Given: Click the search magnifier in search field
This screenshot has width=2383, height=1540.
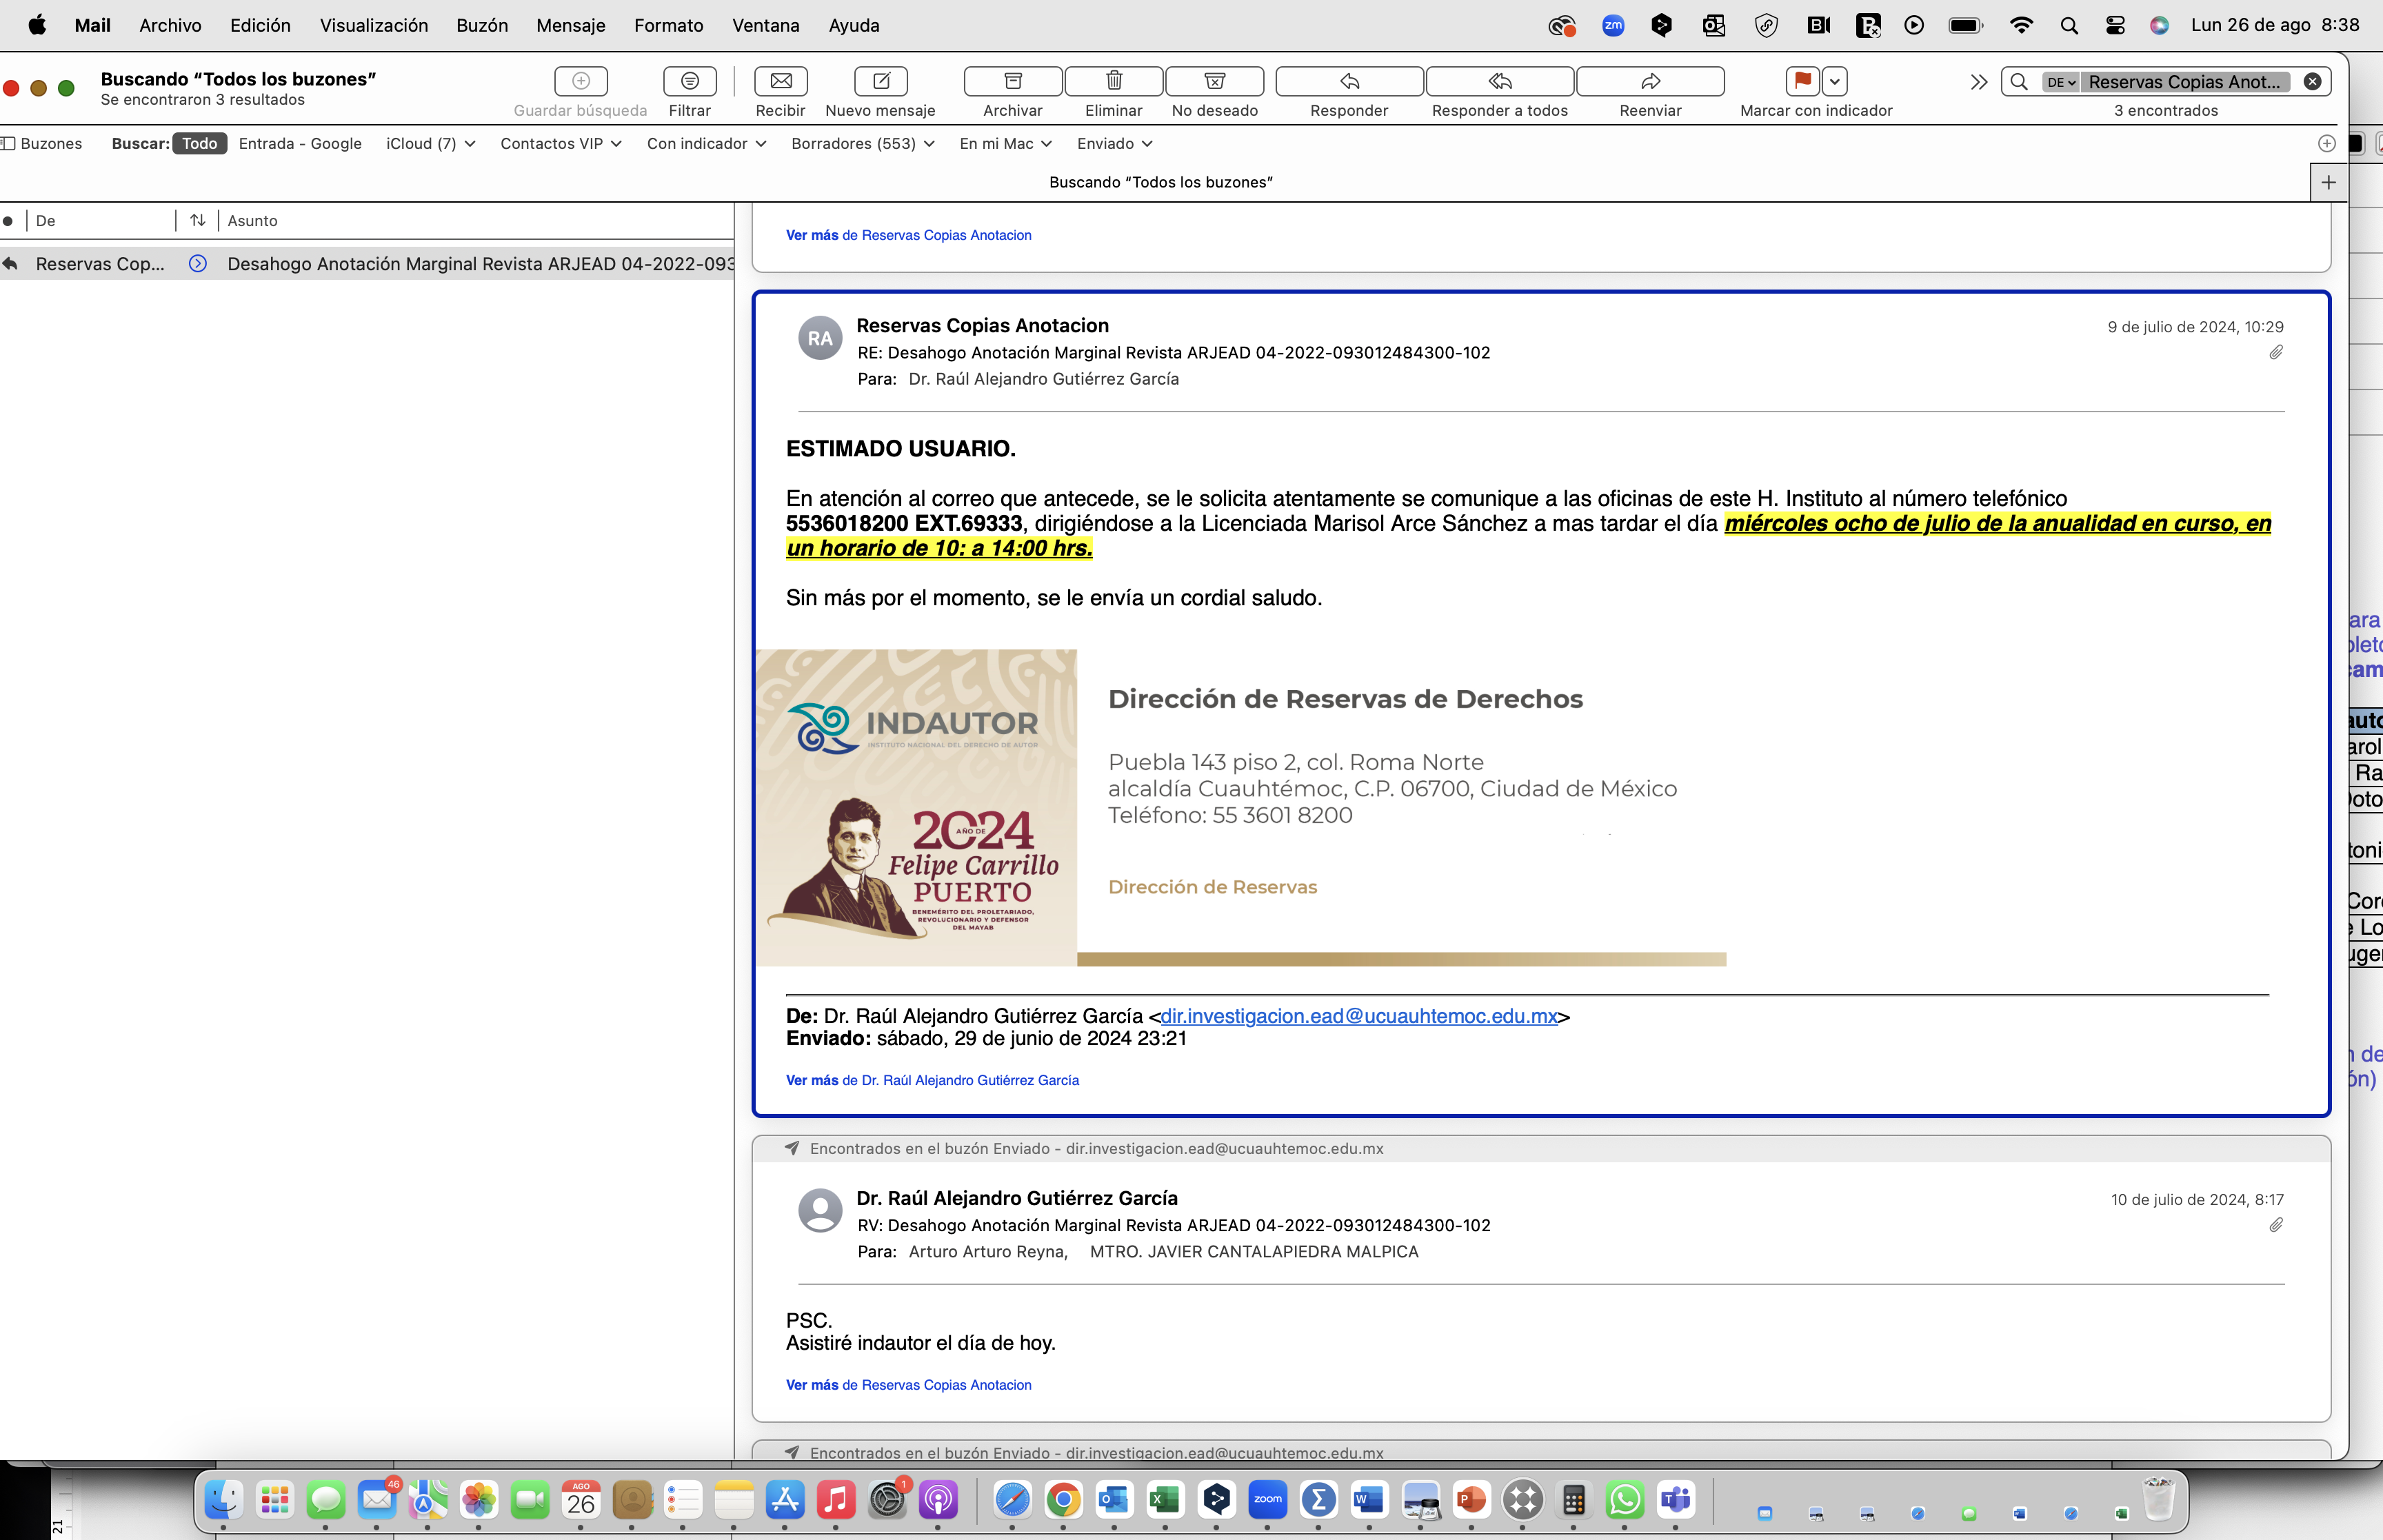Looking at the screenshot, I should click(2020, 82).
